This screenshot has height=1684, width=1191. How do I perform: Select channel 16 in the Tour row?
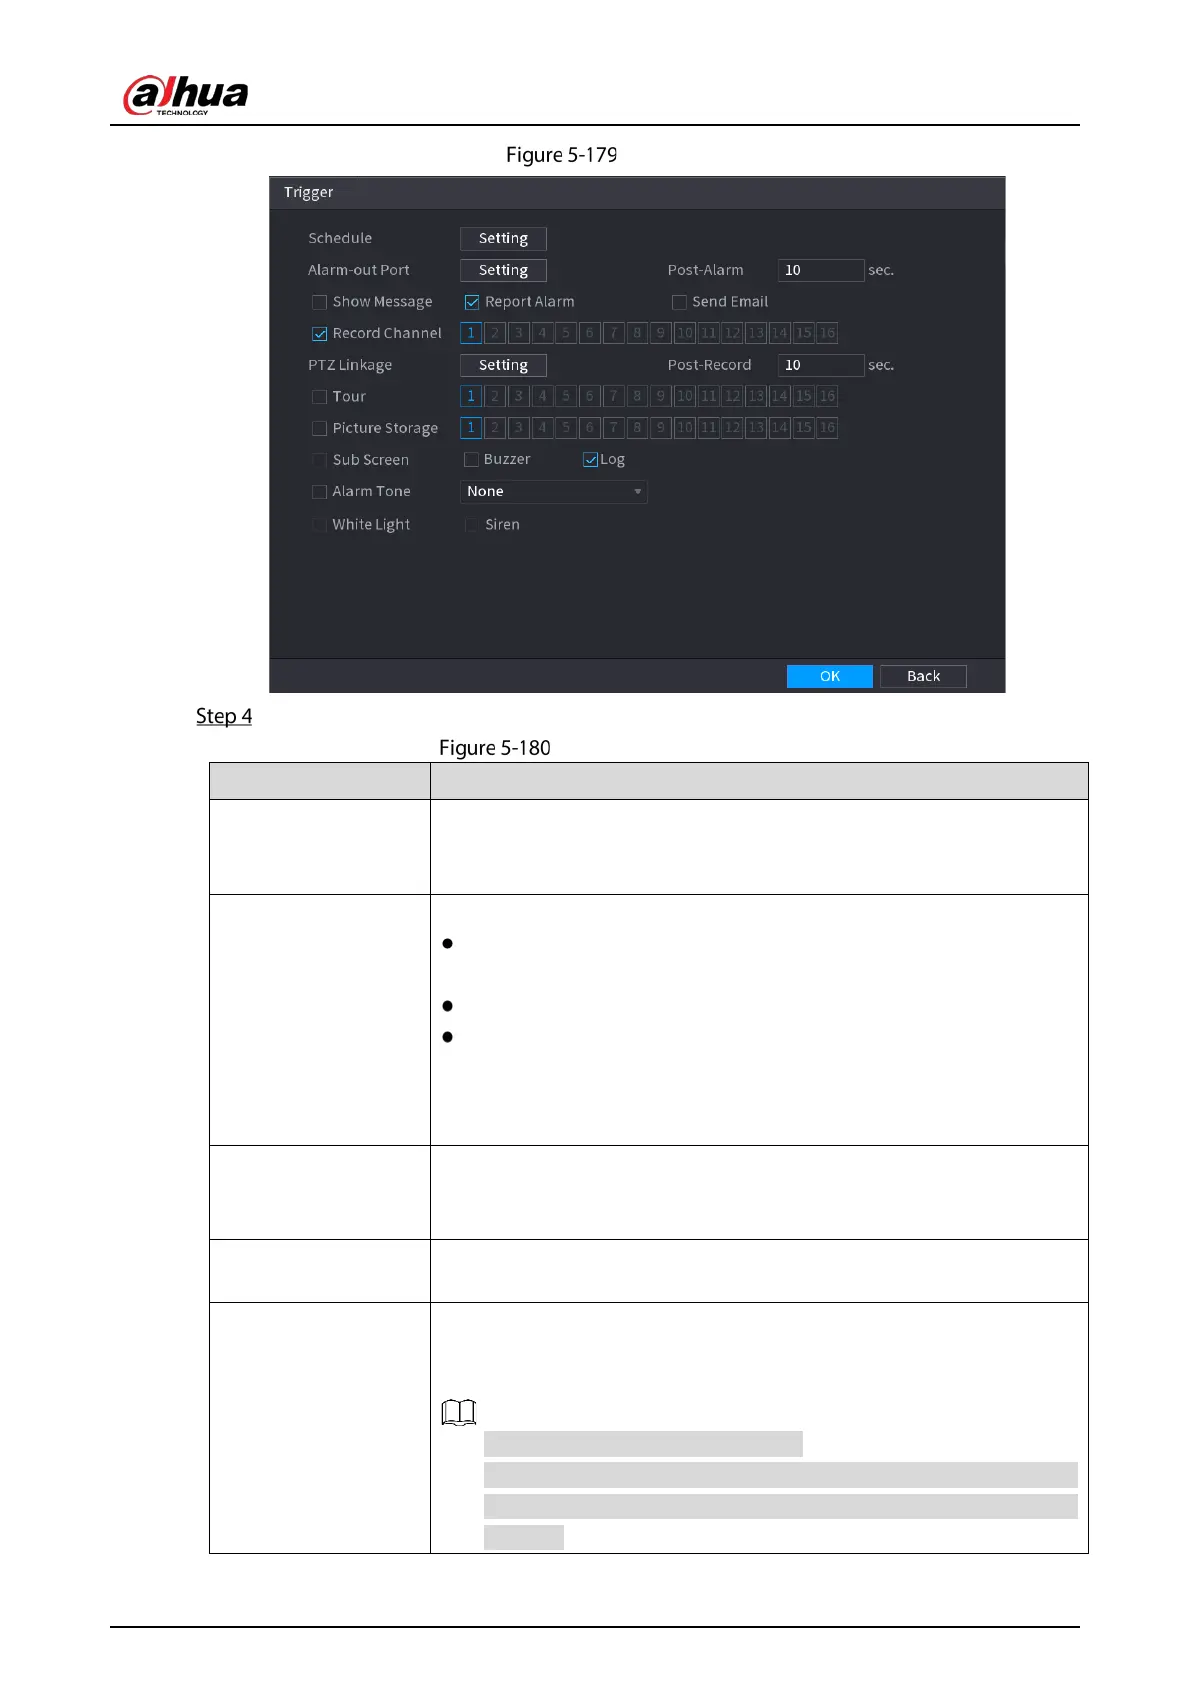(x=827, y=396)
